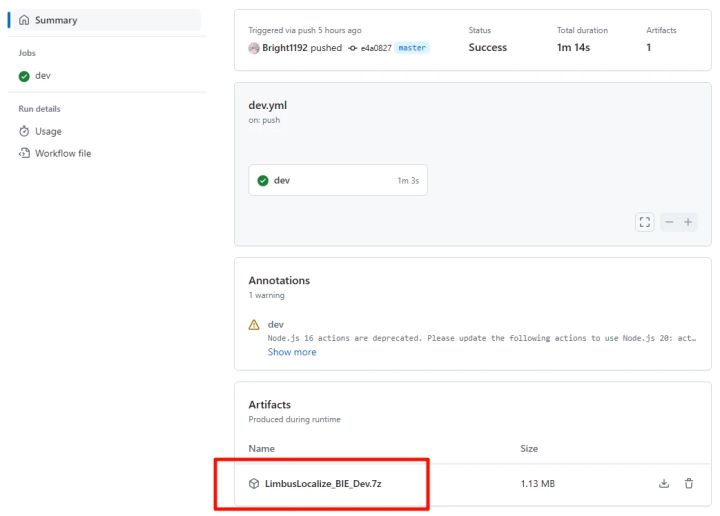The image size is (720, 516).
Task: Open the Summary sidebar item
Action: (105, 20)
